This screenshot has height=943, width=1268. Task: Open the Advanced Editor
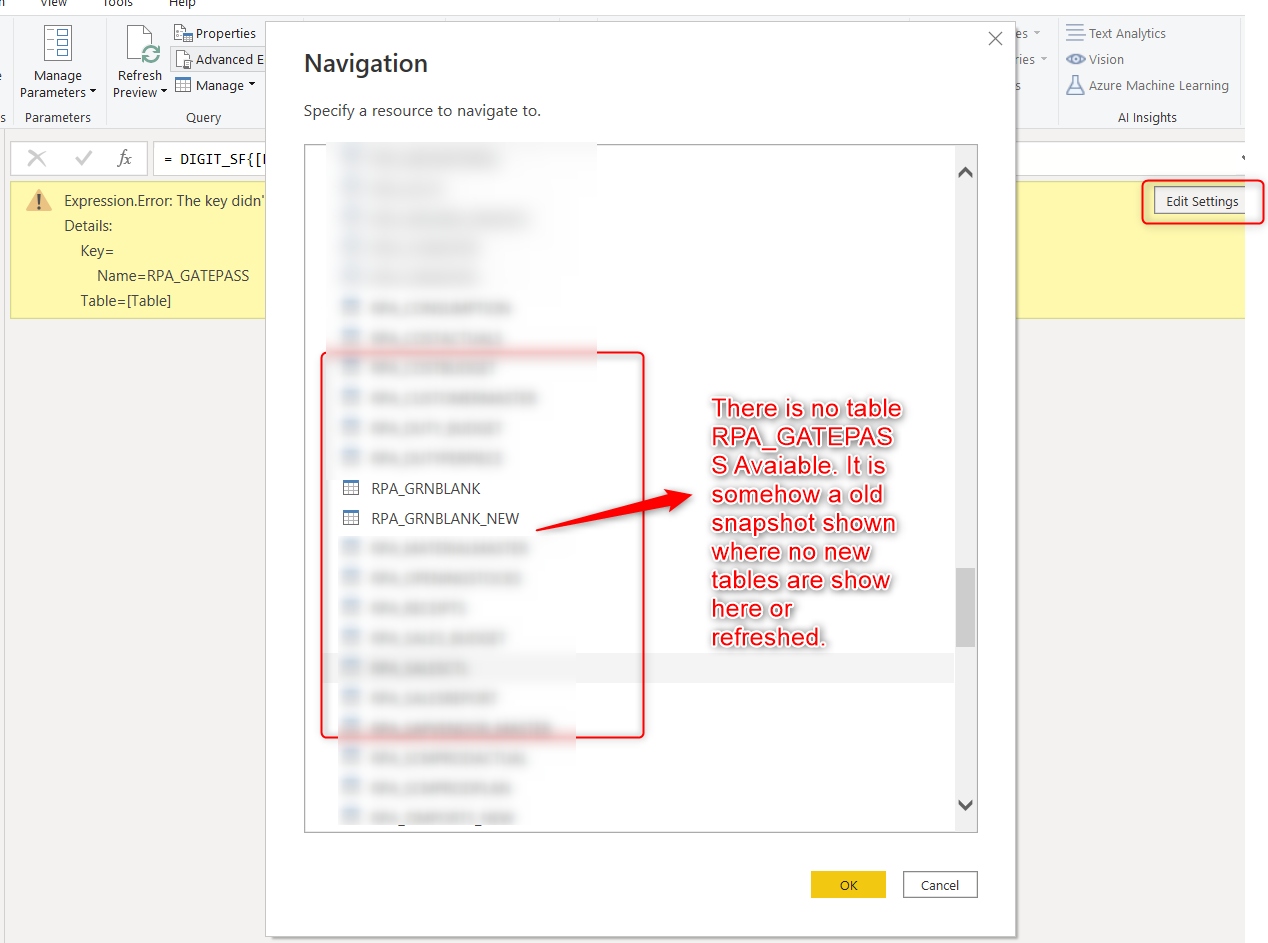219,59
